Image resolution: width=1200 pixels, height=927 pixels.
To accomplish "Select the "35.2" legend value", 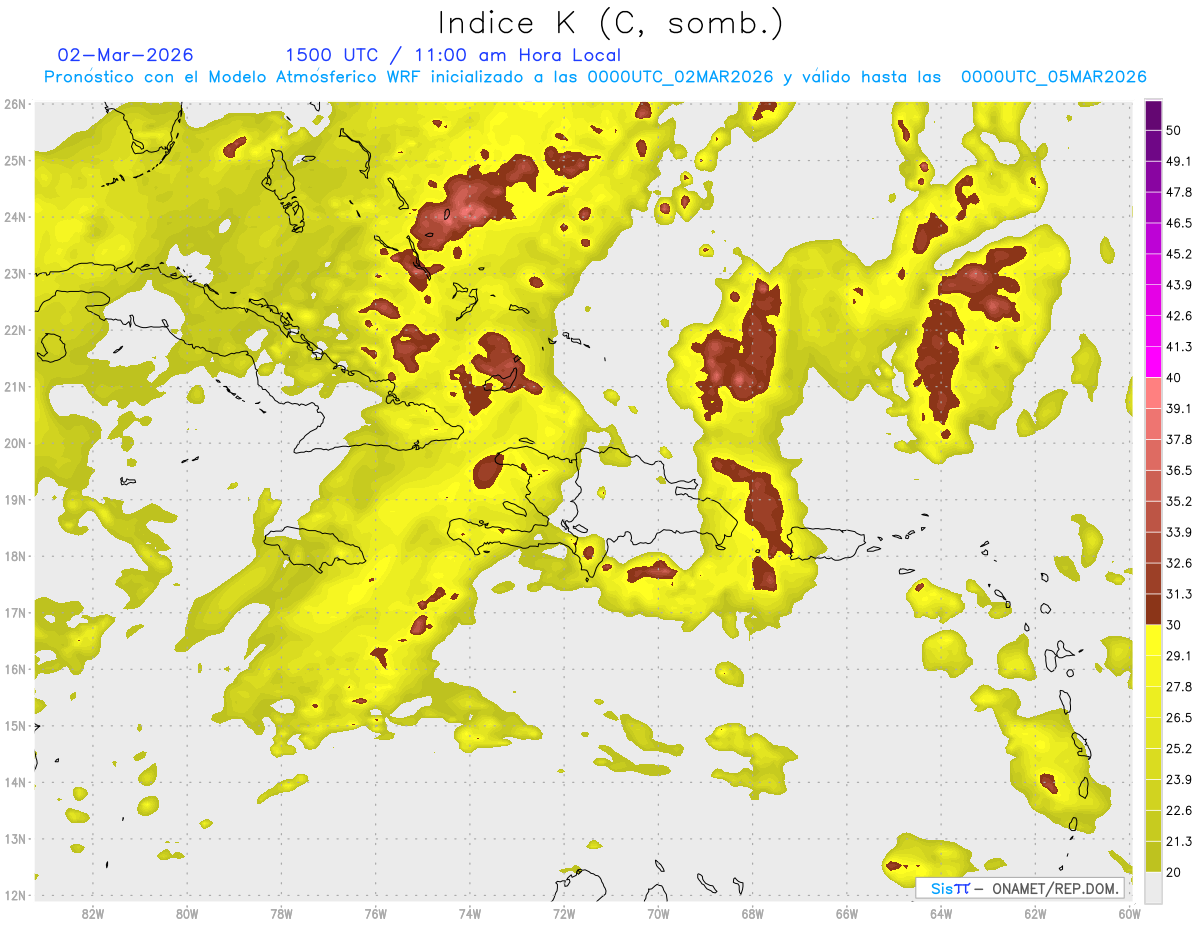I will pyautogui.click(x=1179, y=502).
